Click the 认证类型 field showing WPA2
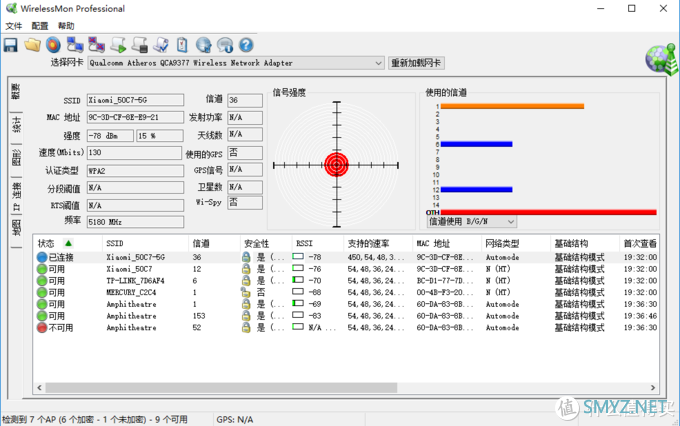Viewport: 680px width, 426px height. pyautogui.click(x=135, y=171)
